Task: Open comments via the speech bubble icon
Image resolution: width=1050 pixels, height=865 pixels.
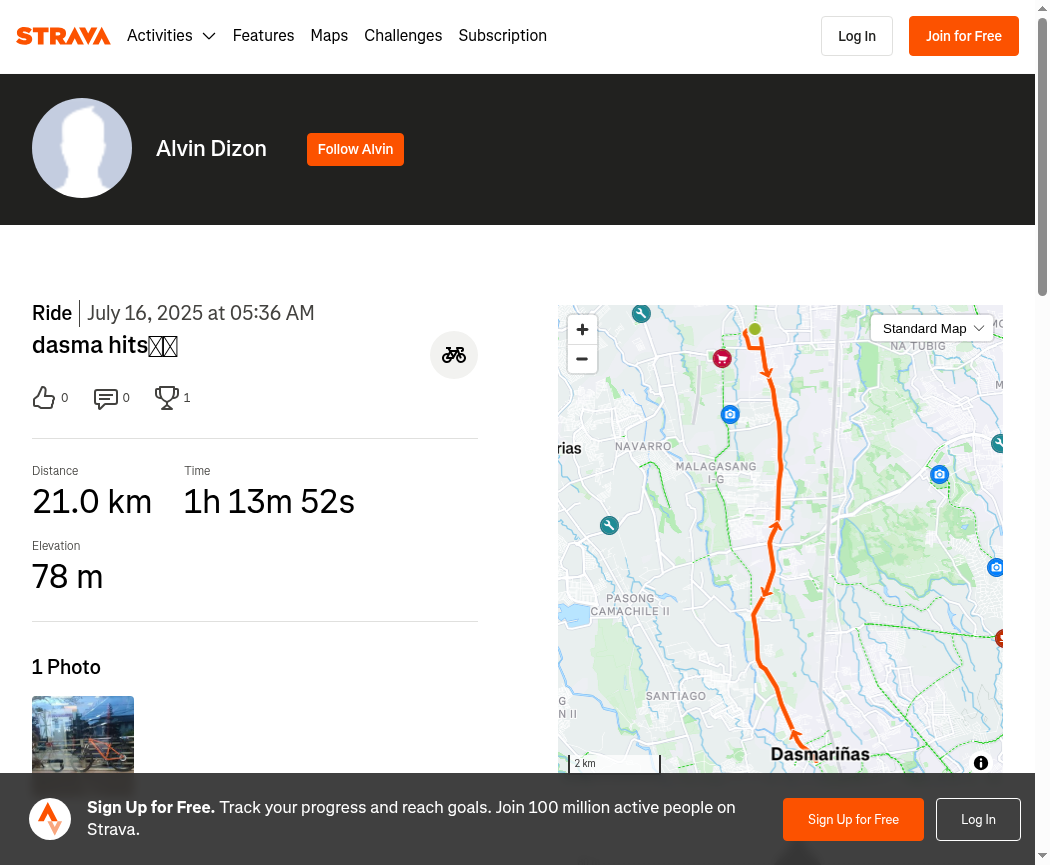Action: point(106,398)
